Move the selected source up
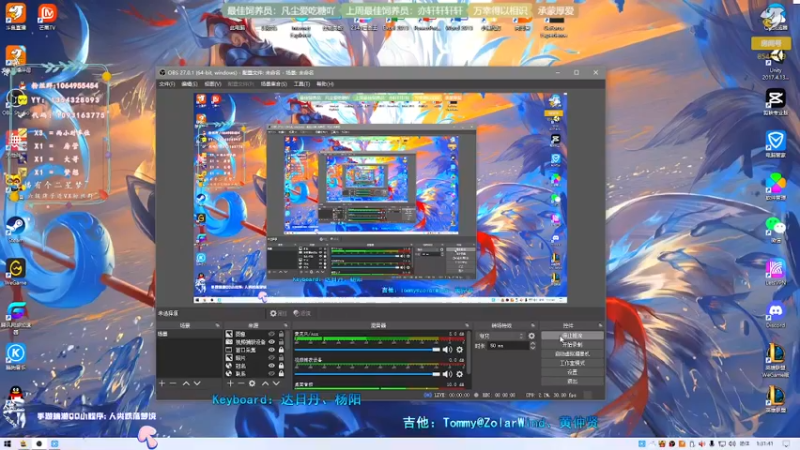 coord(265,383)
